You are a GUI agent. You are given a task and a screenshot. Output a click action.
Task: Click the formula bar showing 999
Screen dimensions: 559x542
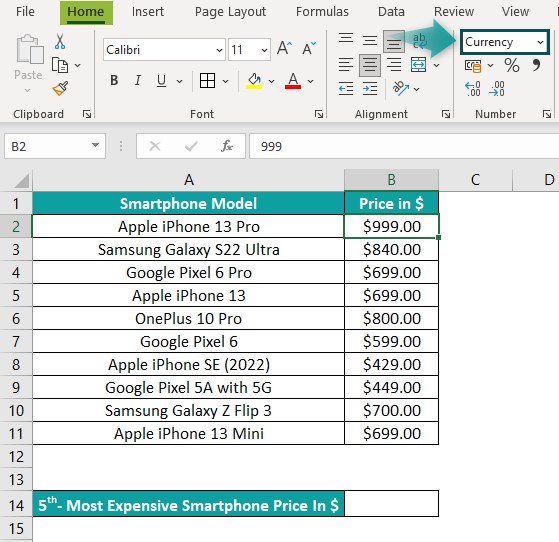point(404,146)
